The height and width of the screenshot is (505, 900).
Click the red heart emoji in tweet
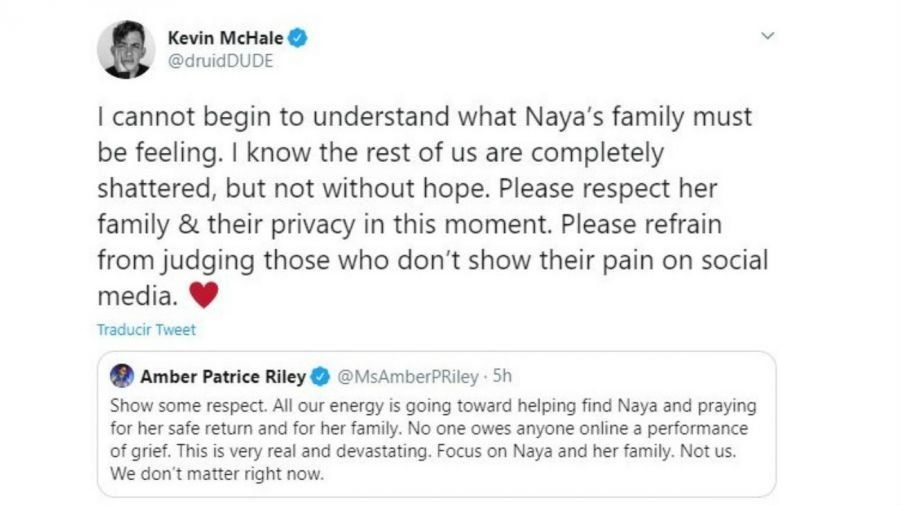[x=203, y=295]
